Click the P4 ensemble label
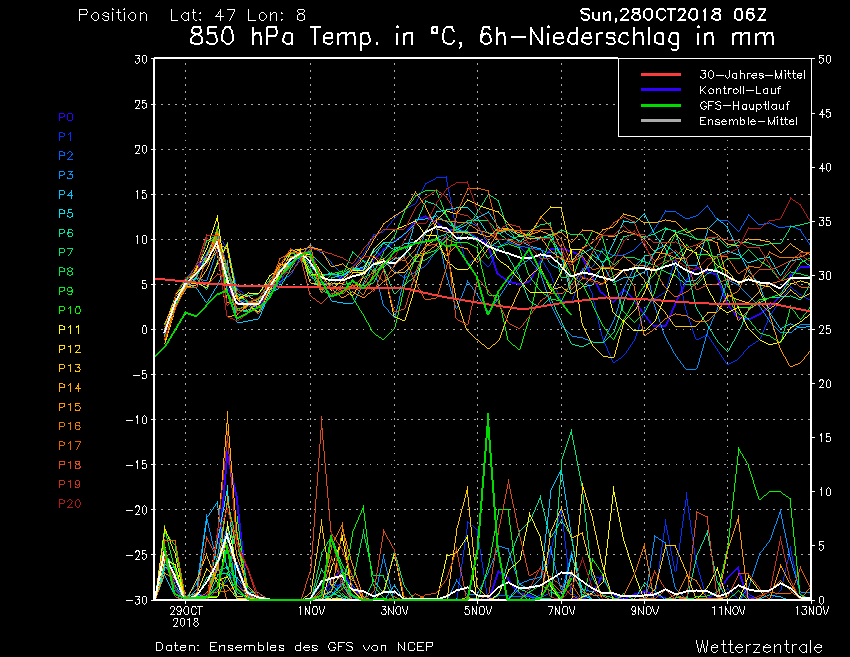Viewport: 850px width, 657px height. click(66, 194)
